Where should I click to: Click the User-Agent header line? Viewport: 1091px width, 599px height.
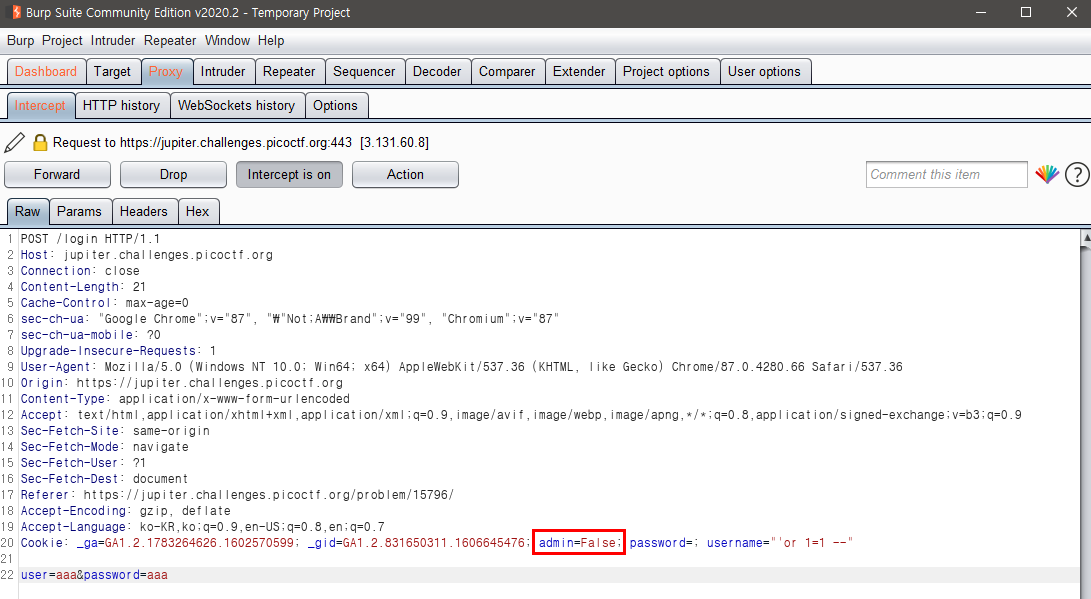click(461, 367)
